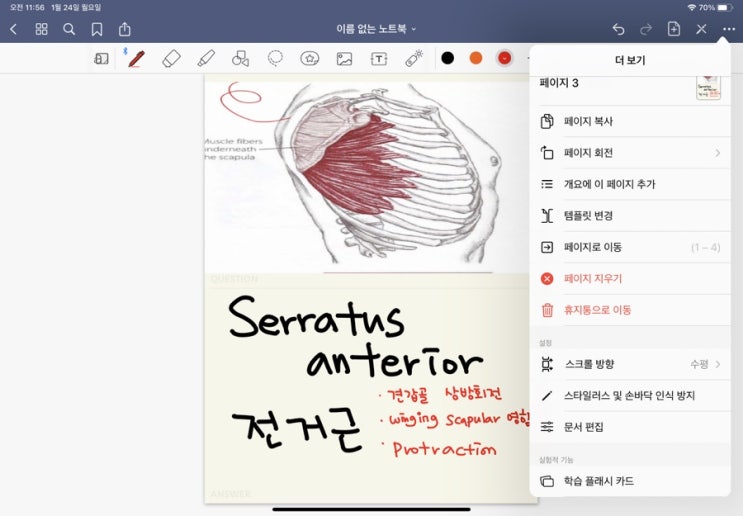
Task: Tap the rotate page icon
Action: (x=547, y=153)
